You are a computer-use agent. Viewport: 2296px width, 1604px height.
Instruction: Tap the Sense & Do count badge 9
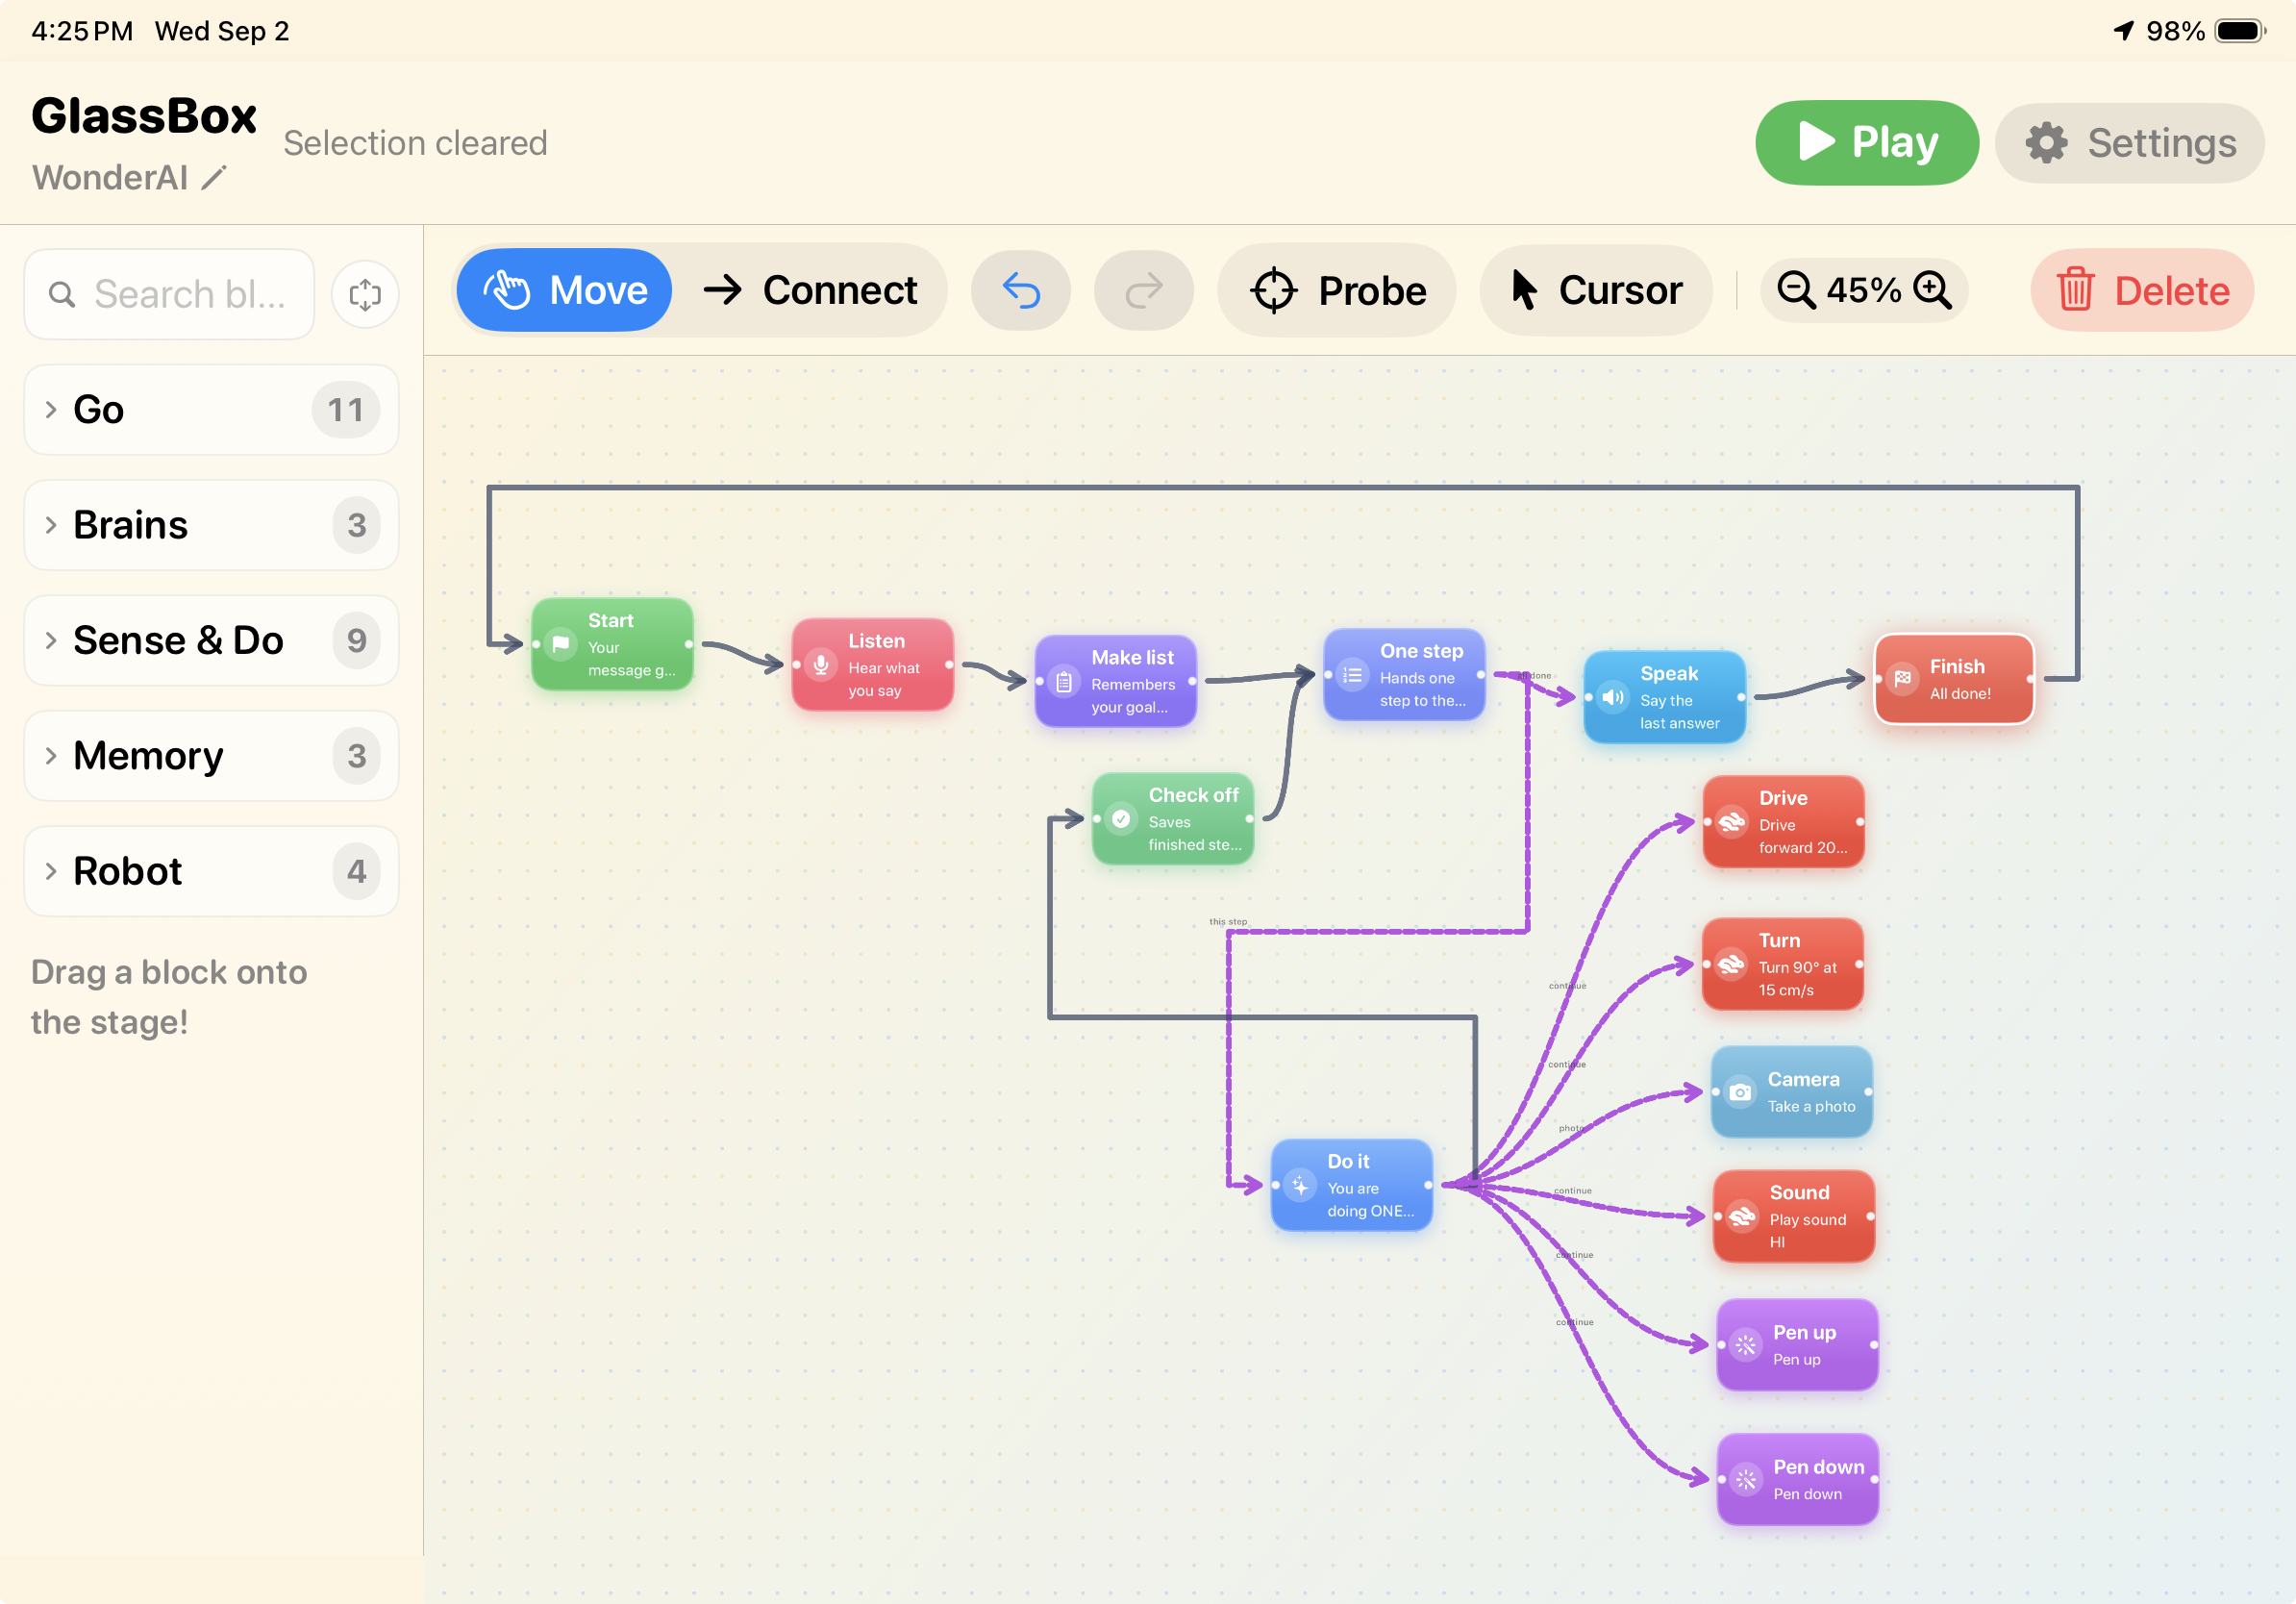[x=356, y=640]
